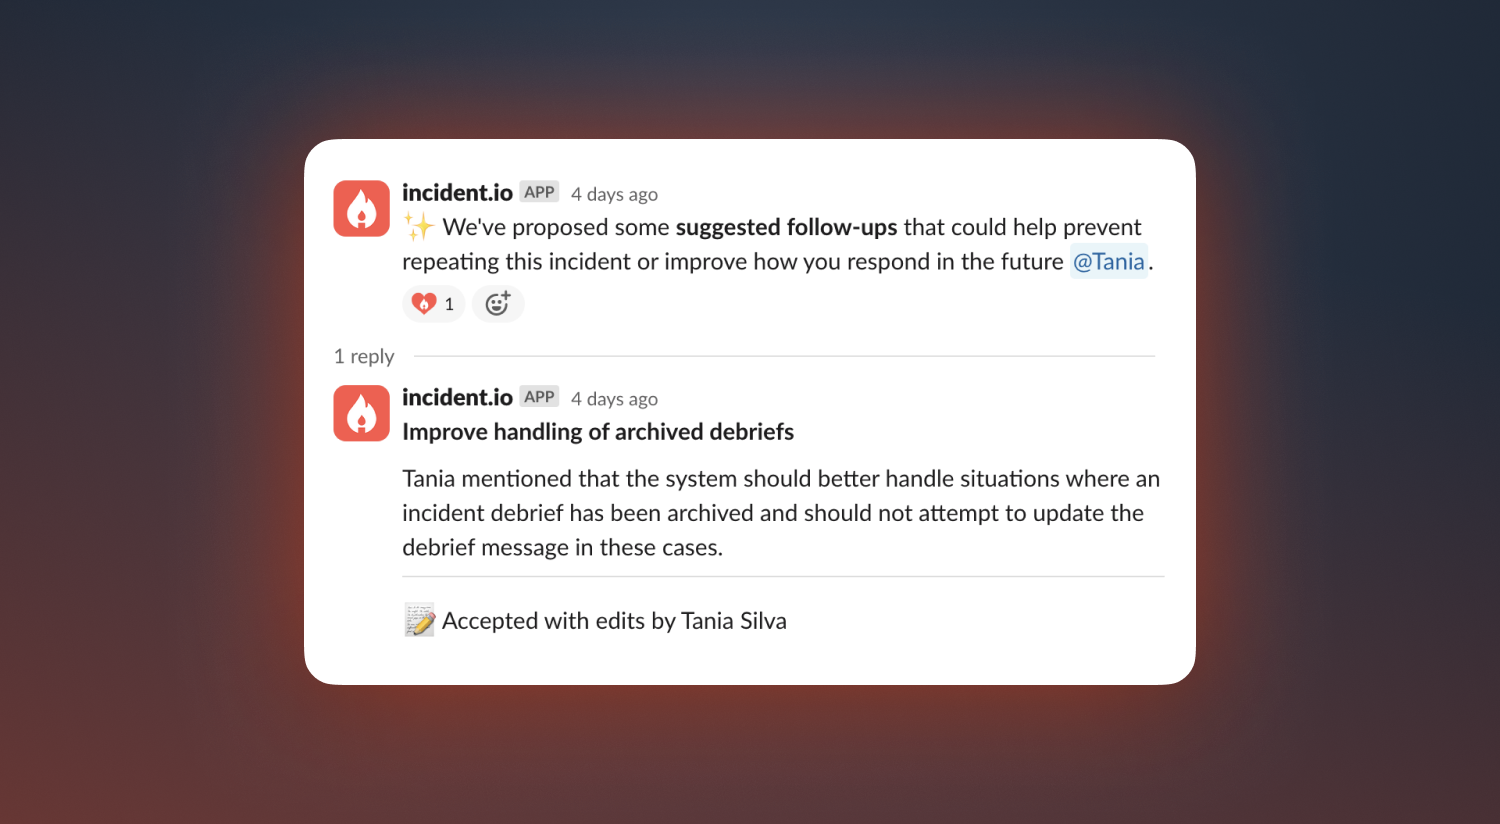Open the @Tania user mention
Viewport: 1500px width, 824px height.
[x=1109, y=261]
